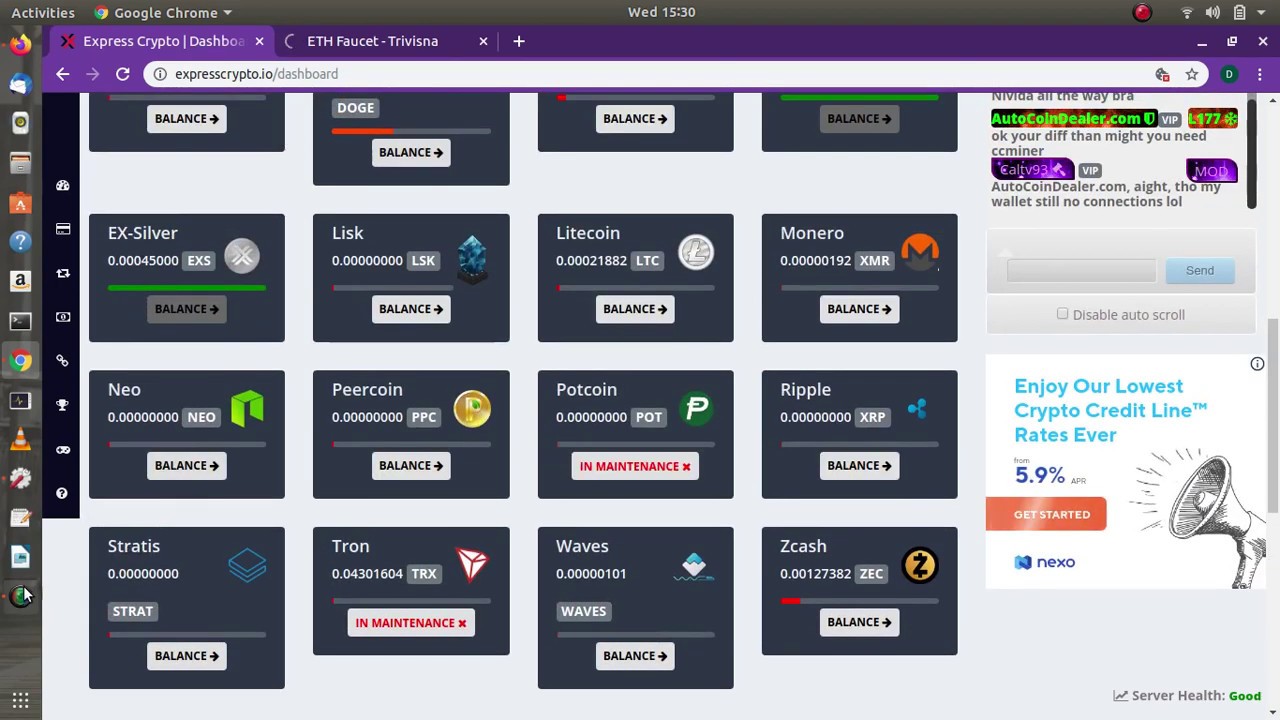Image resolution: width=1280 pixels, height=720 pixels.
Task: Open VLC media player from the dock
Action: click(x=20, y=439)
